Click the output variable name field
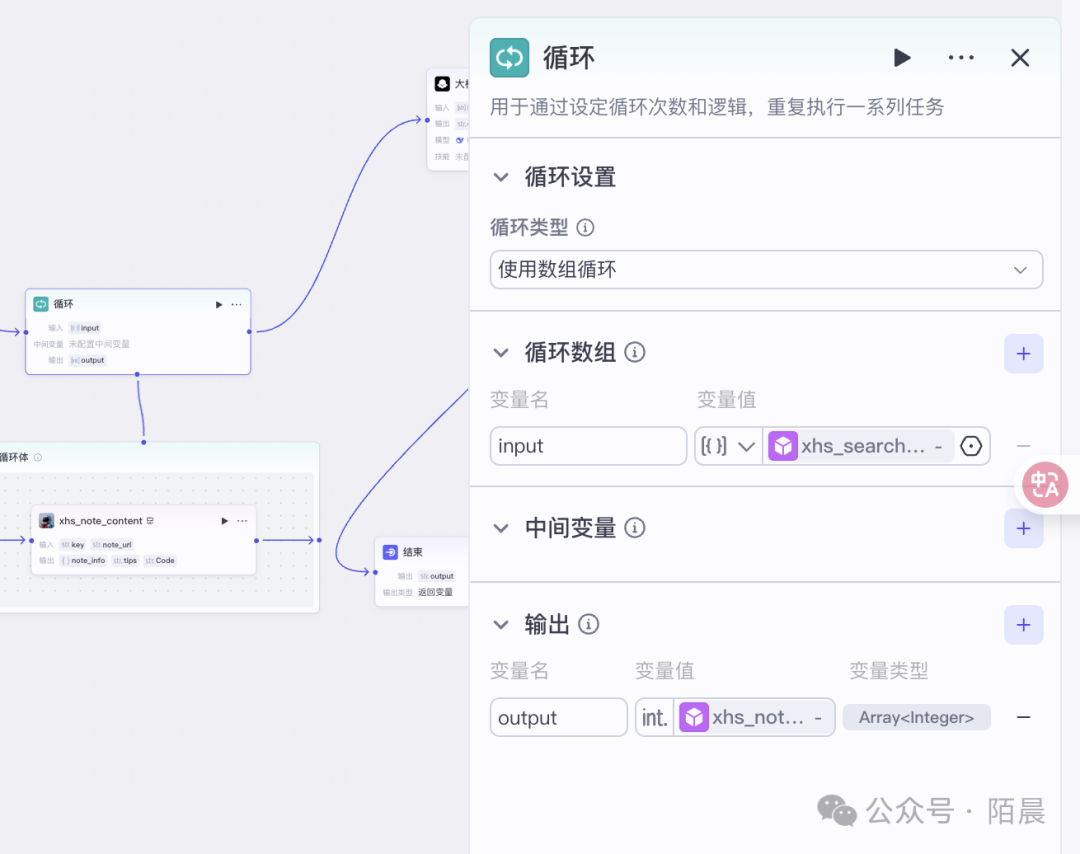This screenshot has height=854, width=1080. pyautogui.click(x=558, y=718)
